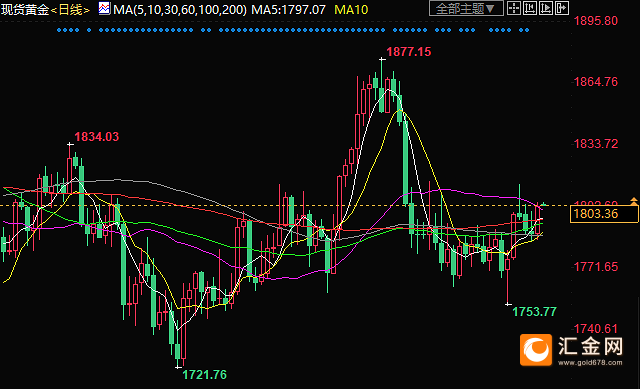Click the 1740.61 axis value
Viewport: 640px width, 389px height.
(x=596, y=329)
